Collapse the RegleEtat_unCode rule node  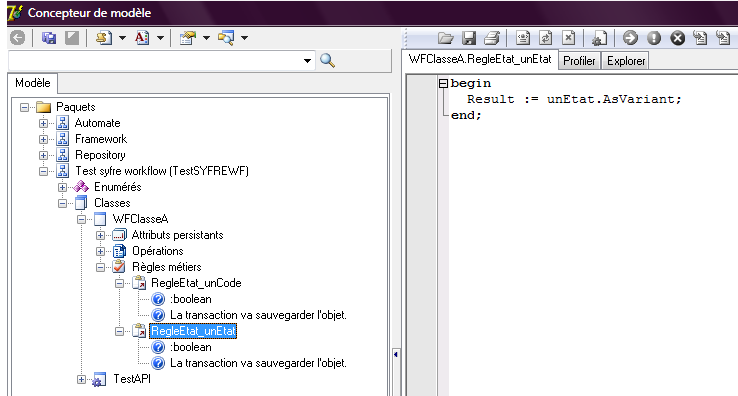(120, 283)
